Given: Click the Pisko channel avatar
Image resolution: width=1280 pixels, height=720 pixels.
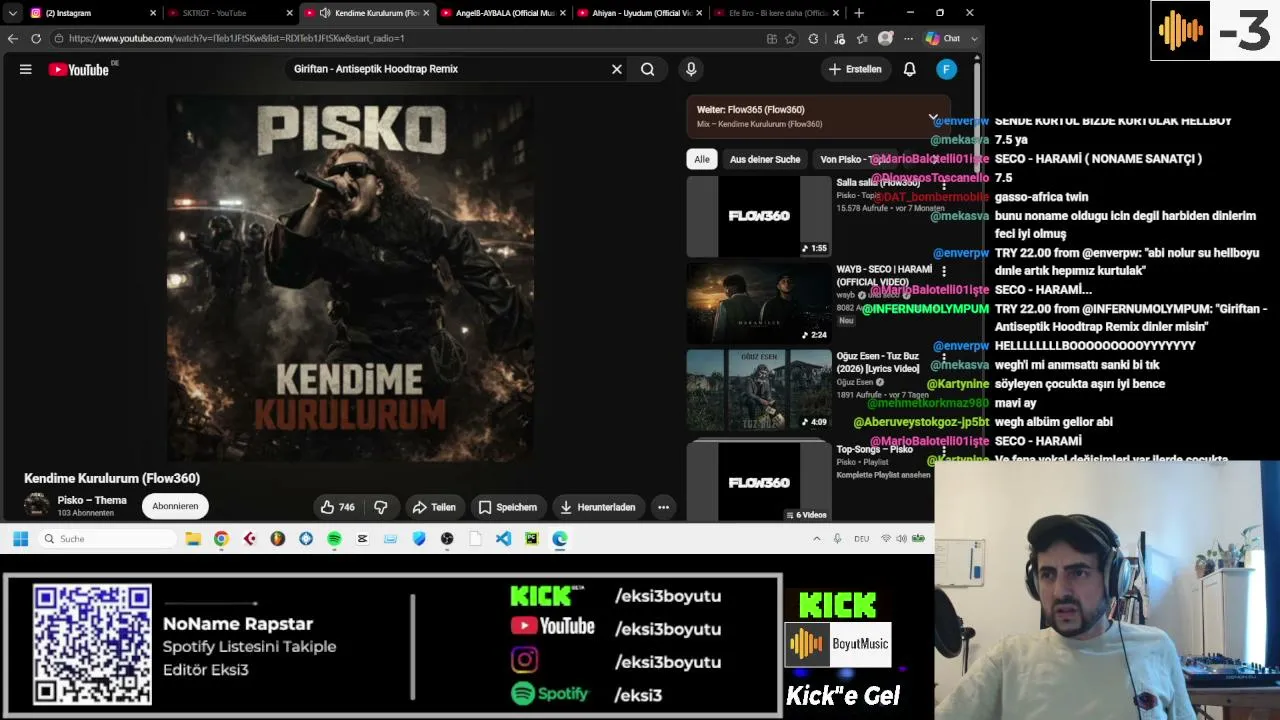Looking at the screenshot, I should pos(37,505).
